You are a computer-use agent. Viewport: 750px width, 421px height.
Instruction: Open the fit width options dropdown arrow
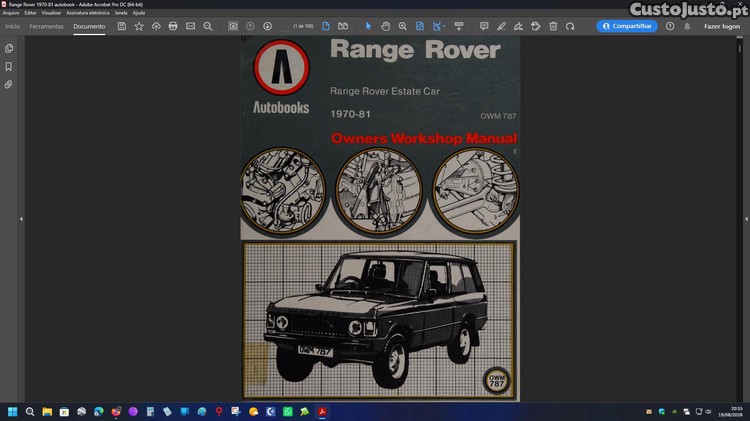click(x=444, y=26)
